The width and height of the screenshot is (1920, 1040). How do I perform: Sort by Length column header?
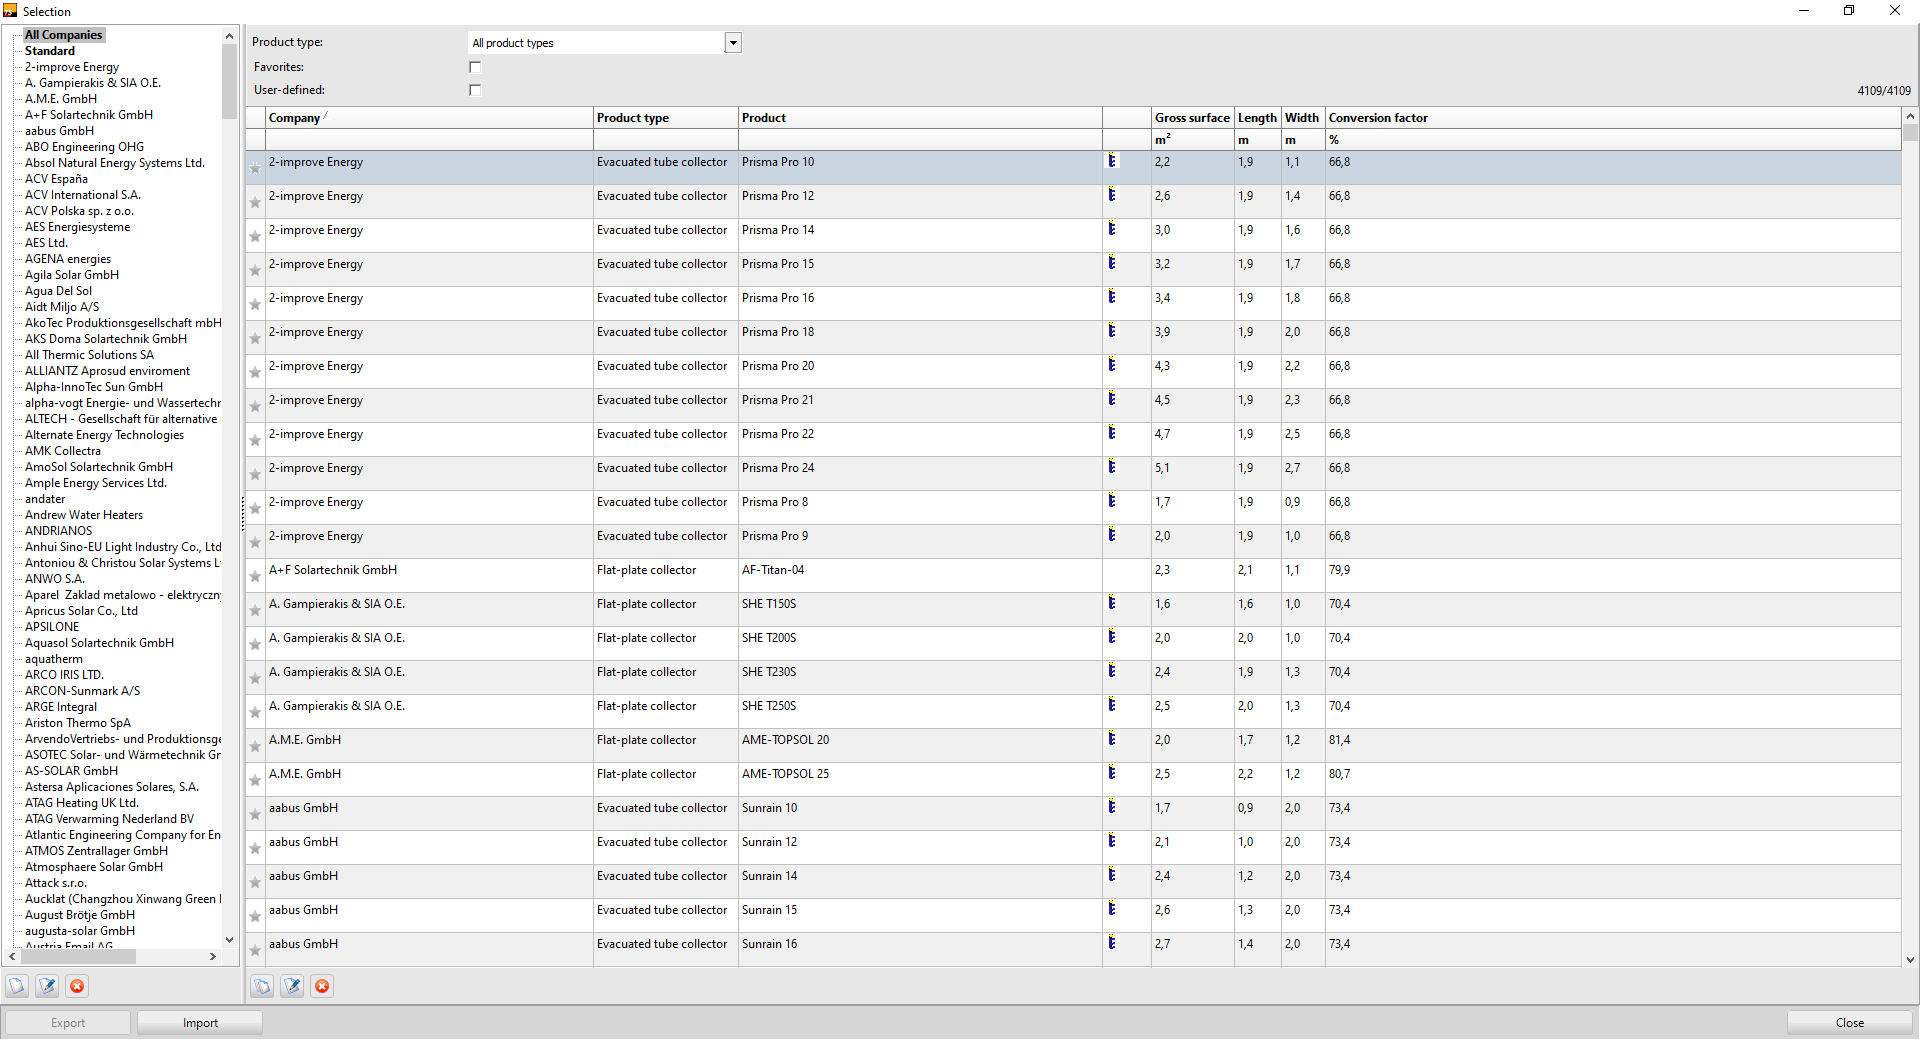(x=1257, y=118)
